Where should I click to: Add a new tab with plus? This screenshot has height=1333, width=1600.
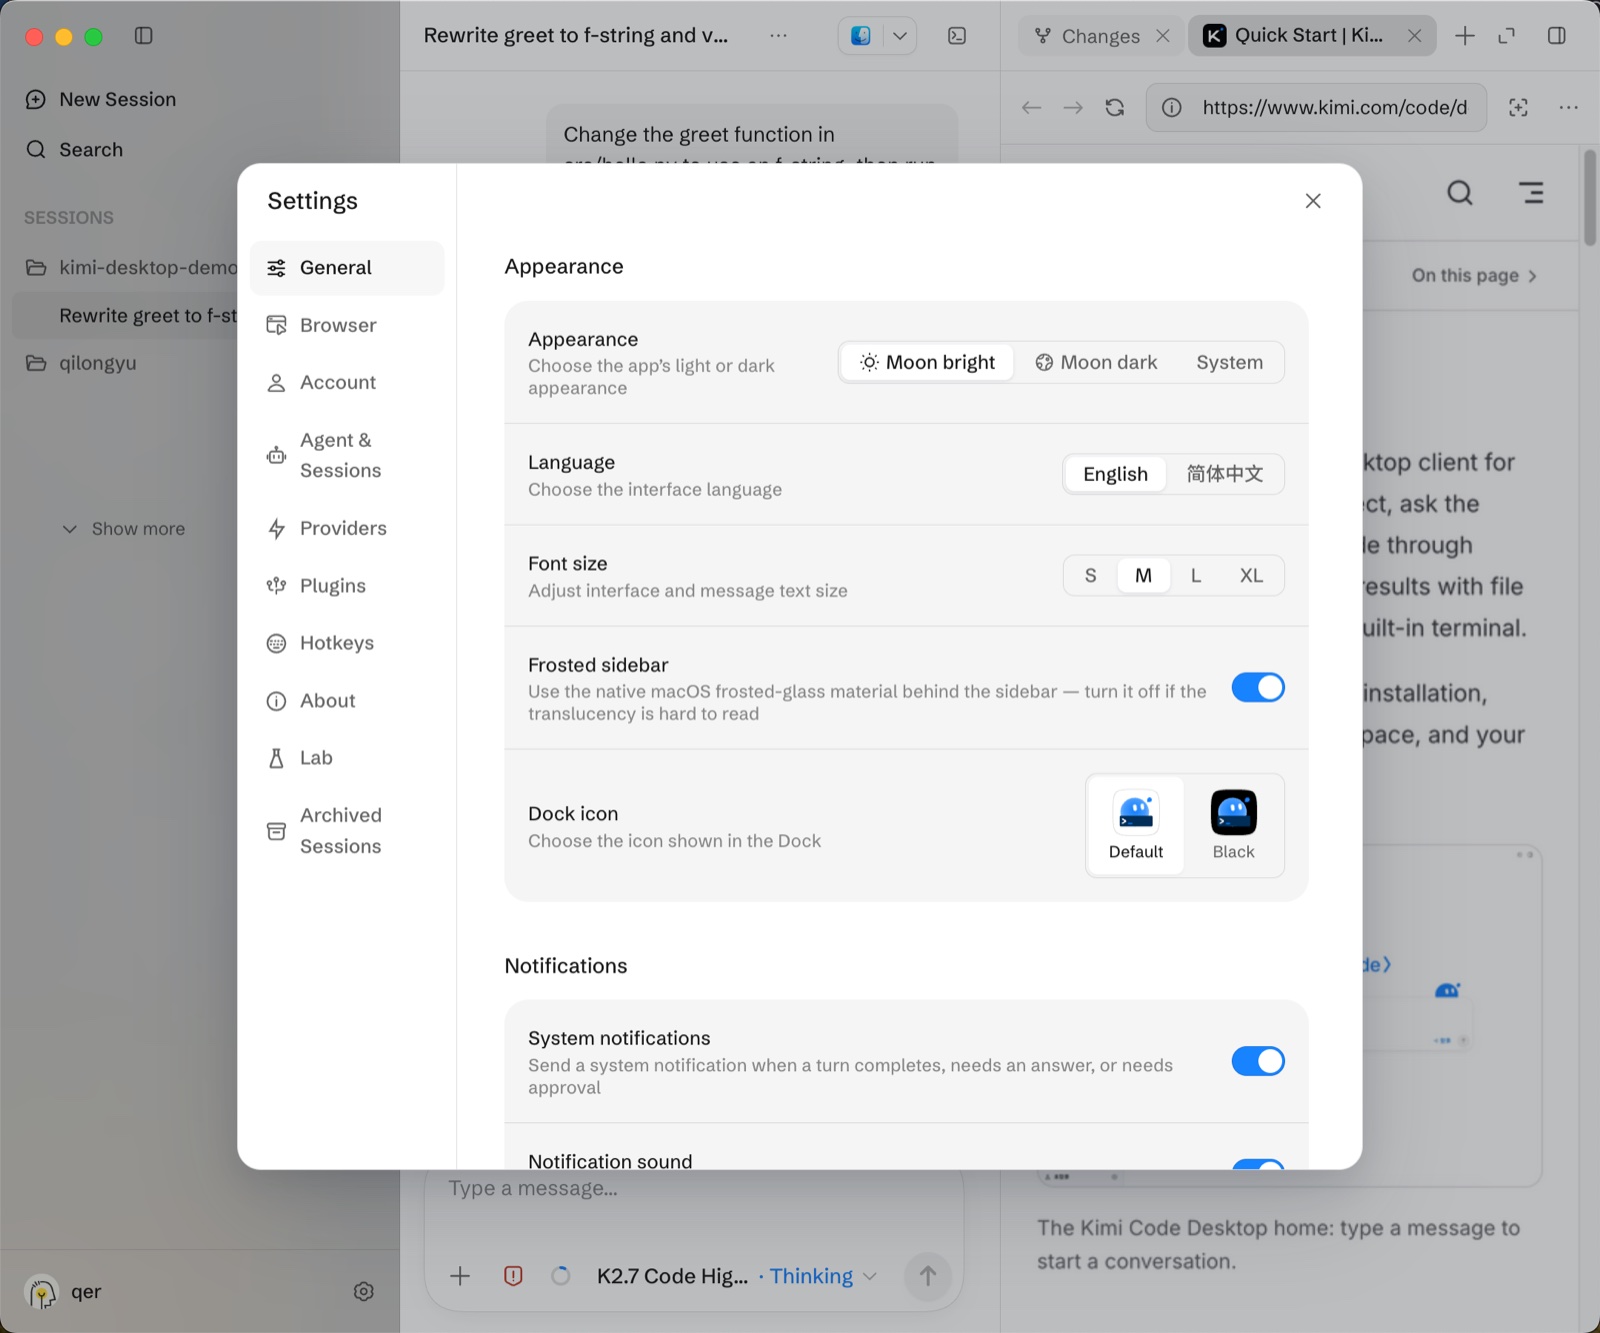tap(1465, 36)
